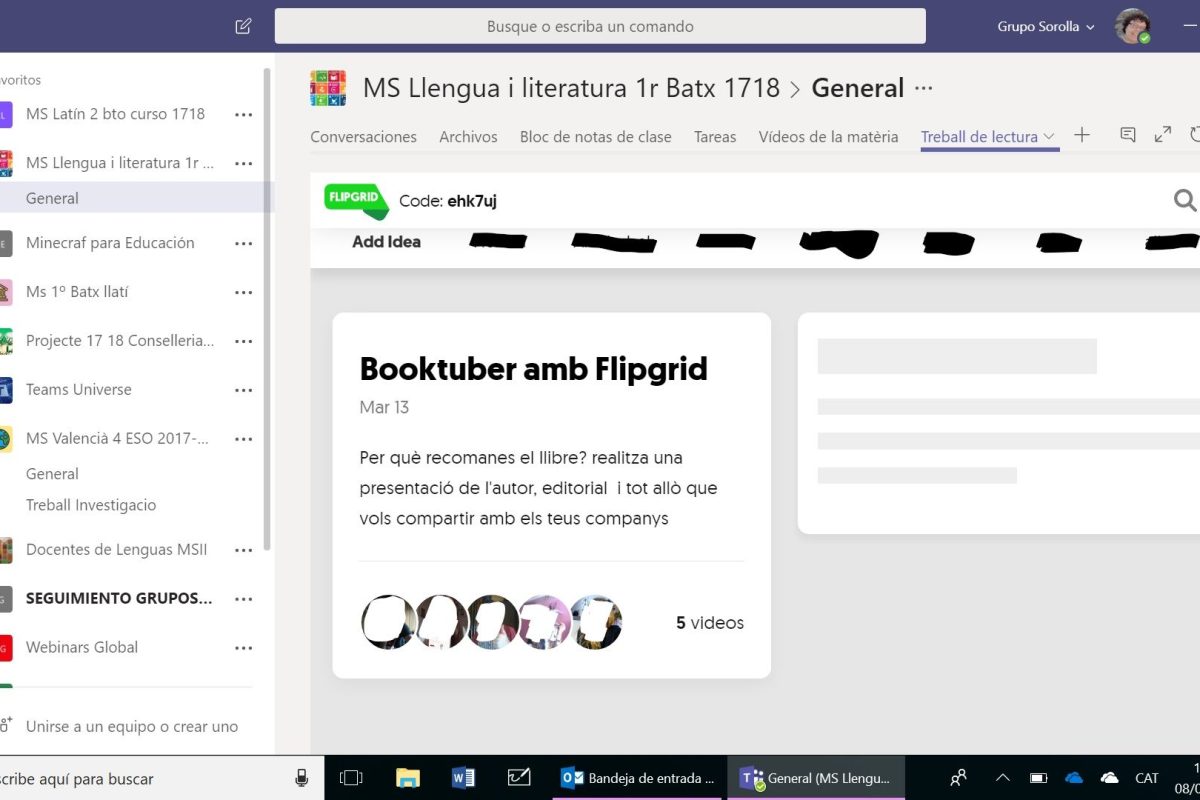Open more options for MS Latín 2 bto
The image size is (1200, 800).
tap(243, 114)
